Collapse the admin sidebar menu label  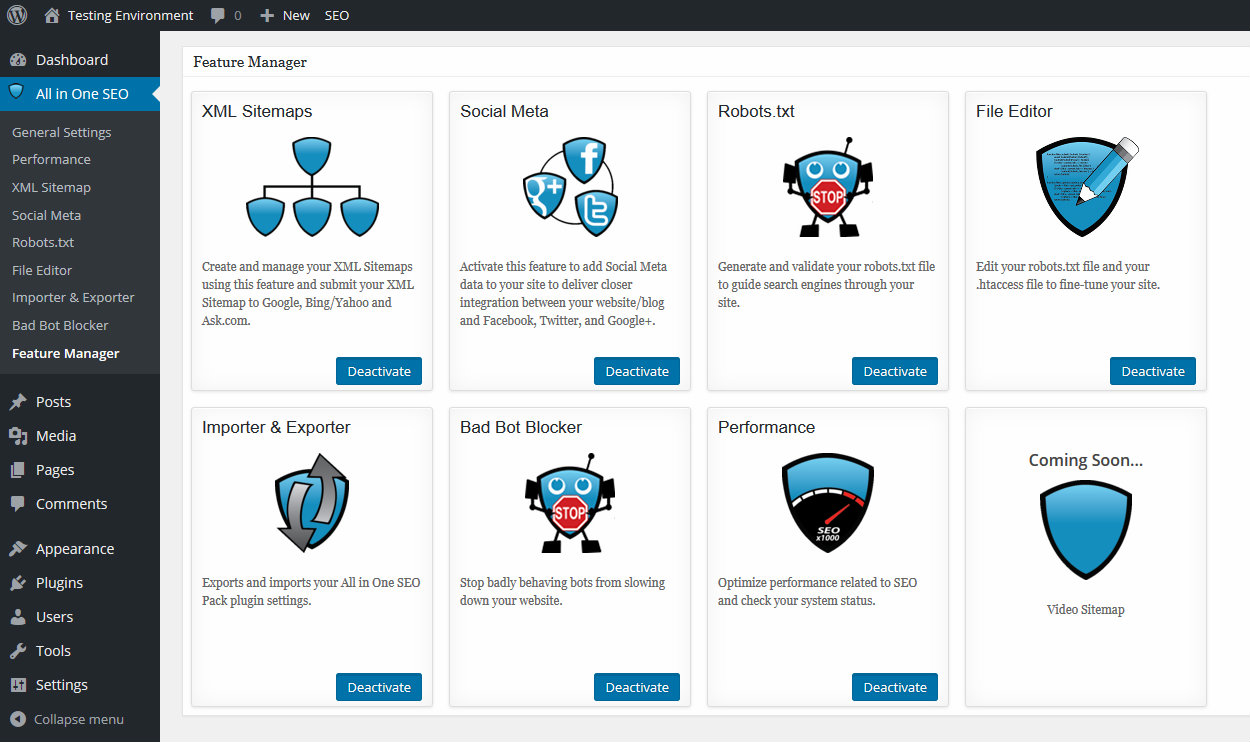[x=79, y=719]
